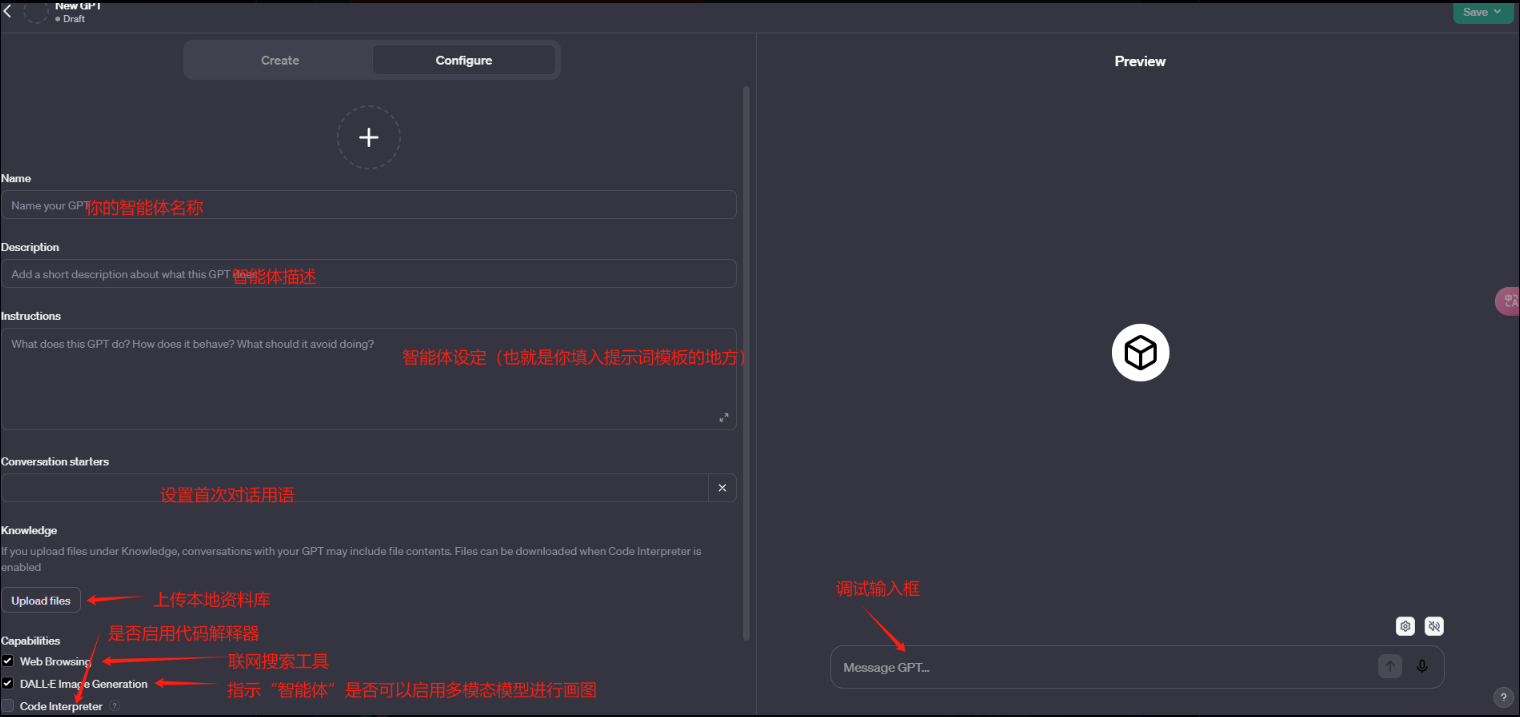This screenshot has width=1520, height=717.
Task: Click the Knowledge section label
Action: (29, 530)
